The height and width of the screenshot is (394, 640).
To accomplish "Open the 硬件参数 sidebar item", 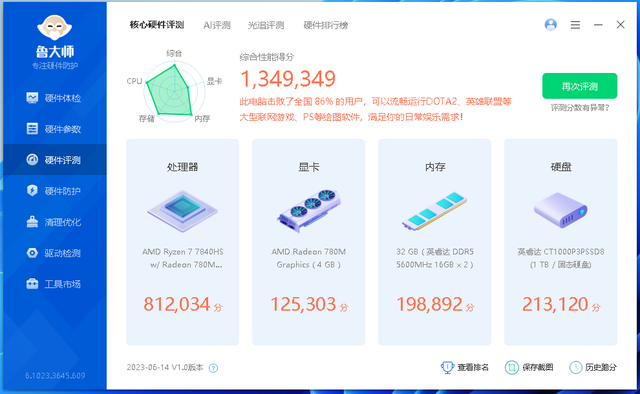I will (x=55, y=129).
